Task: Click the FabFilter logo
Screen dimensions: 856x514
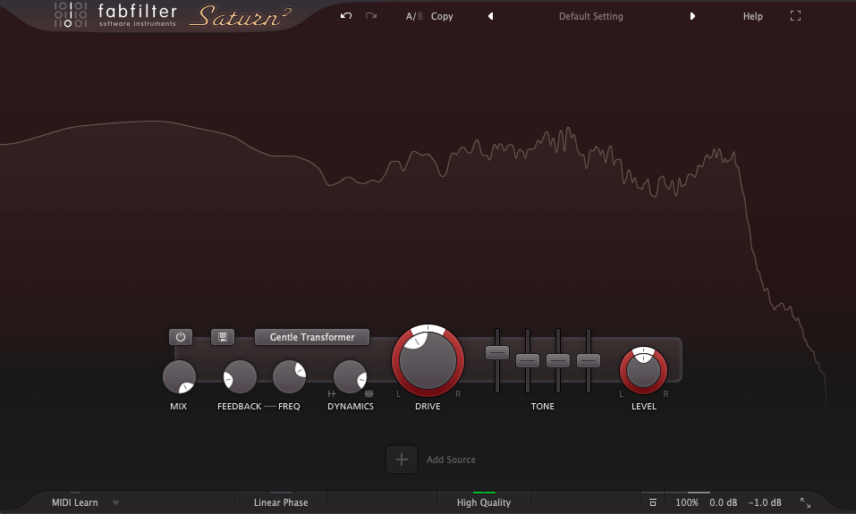Action: click(x=116, y=15)
